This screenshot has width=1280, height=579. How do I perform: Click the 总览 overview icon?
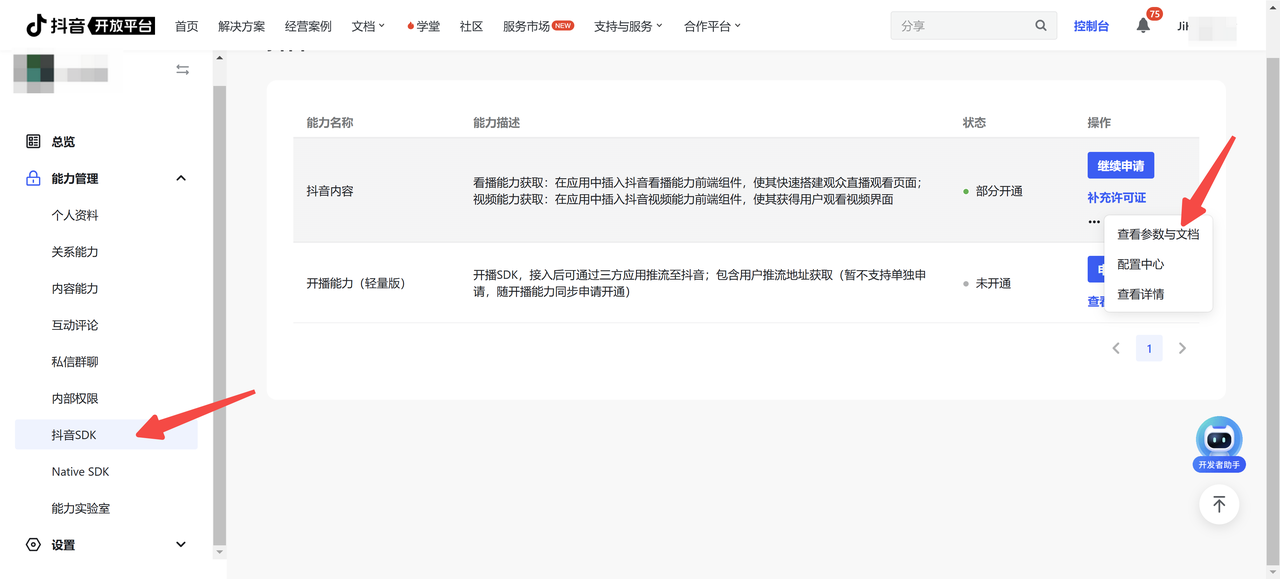[33, 142]
